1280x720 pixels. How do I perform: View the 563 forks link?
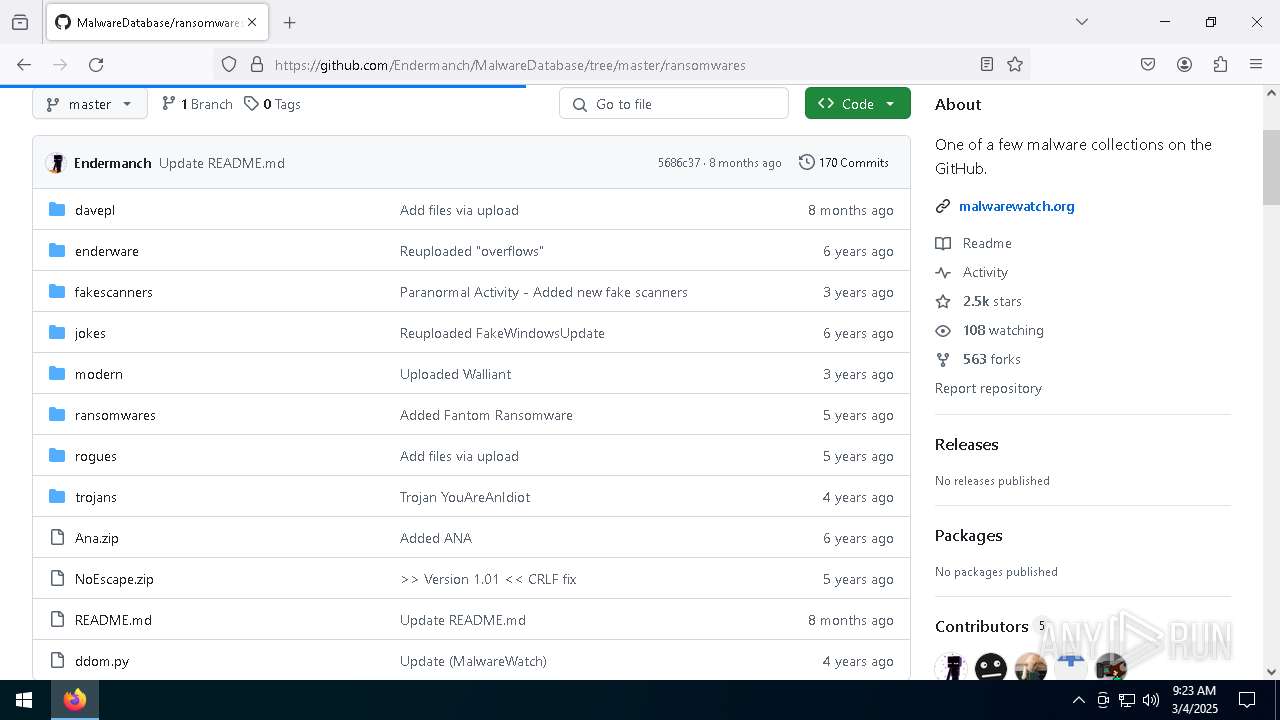pos(978,359)
